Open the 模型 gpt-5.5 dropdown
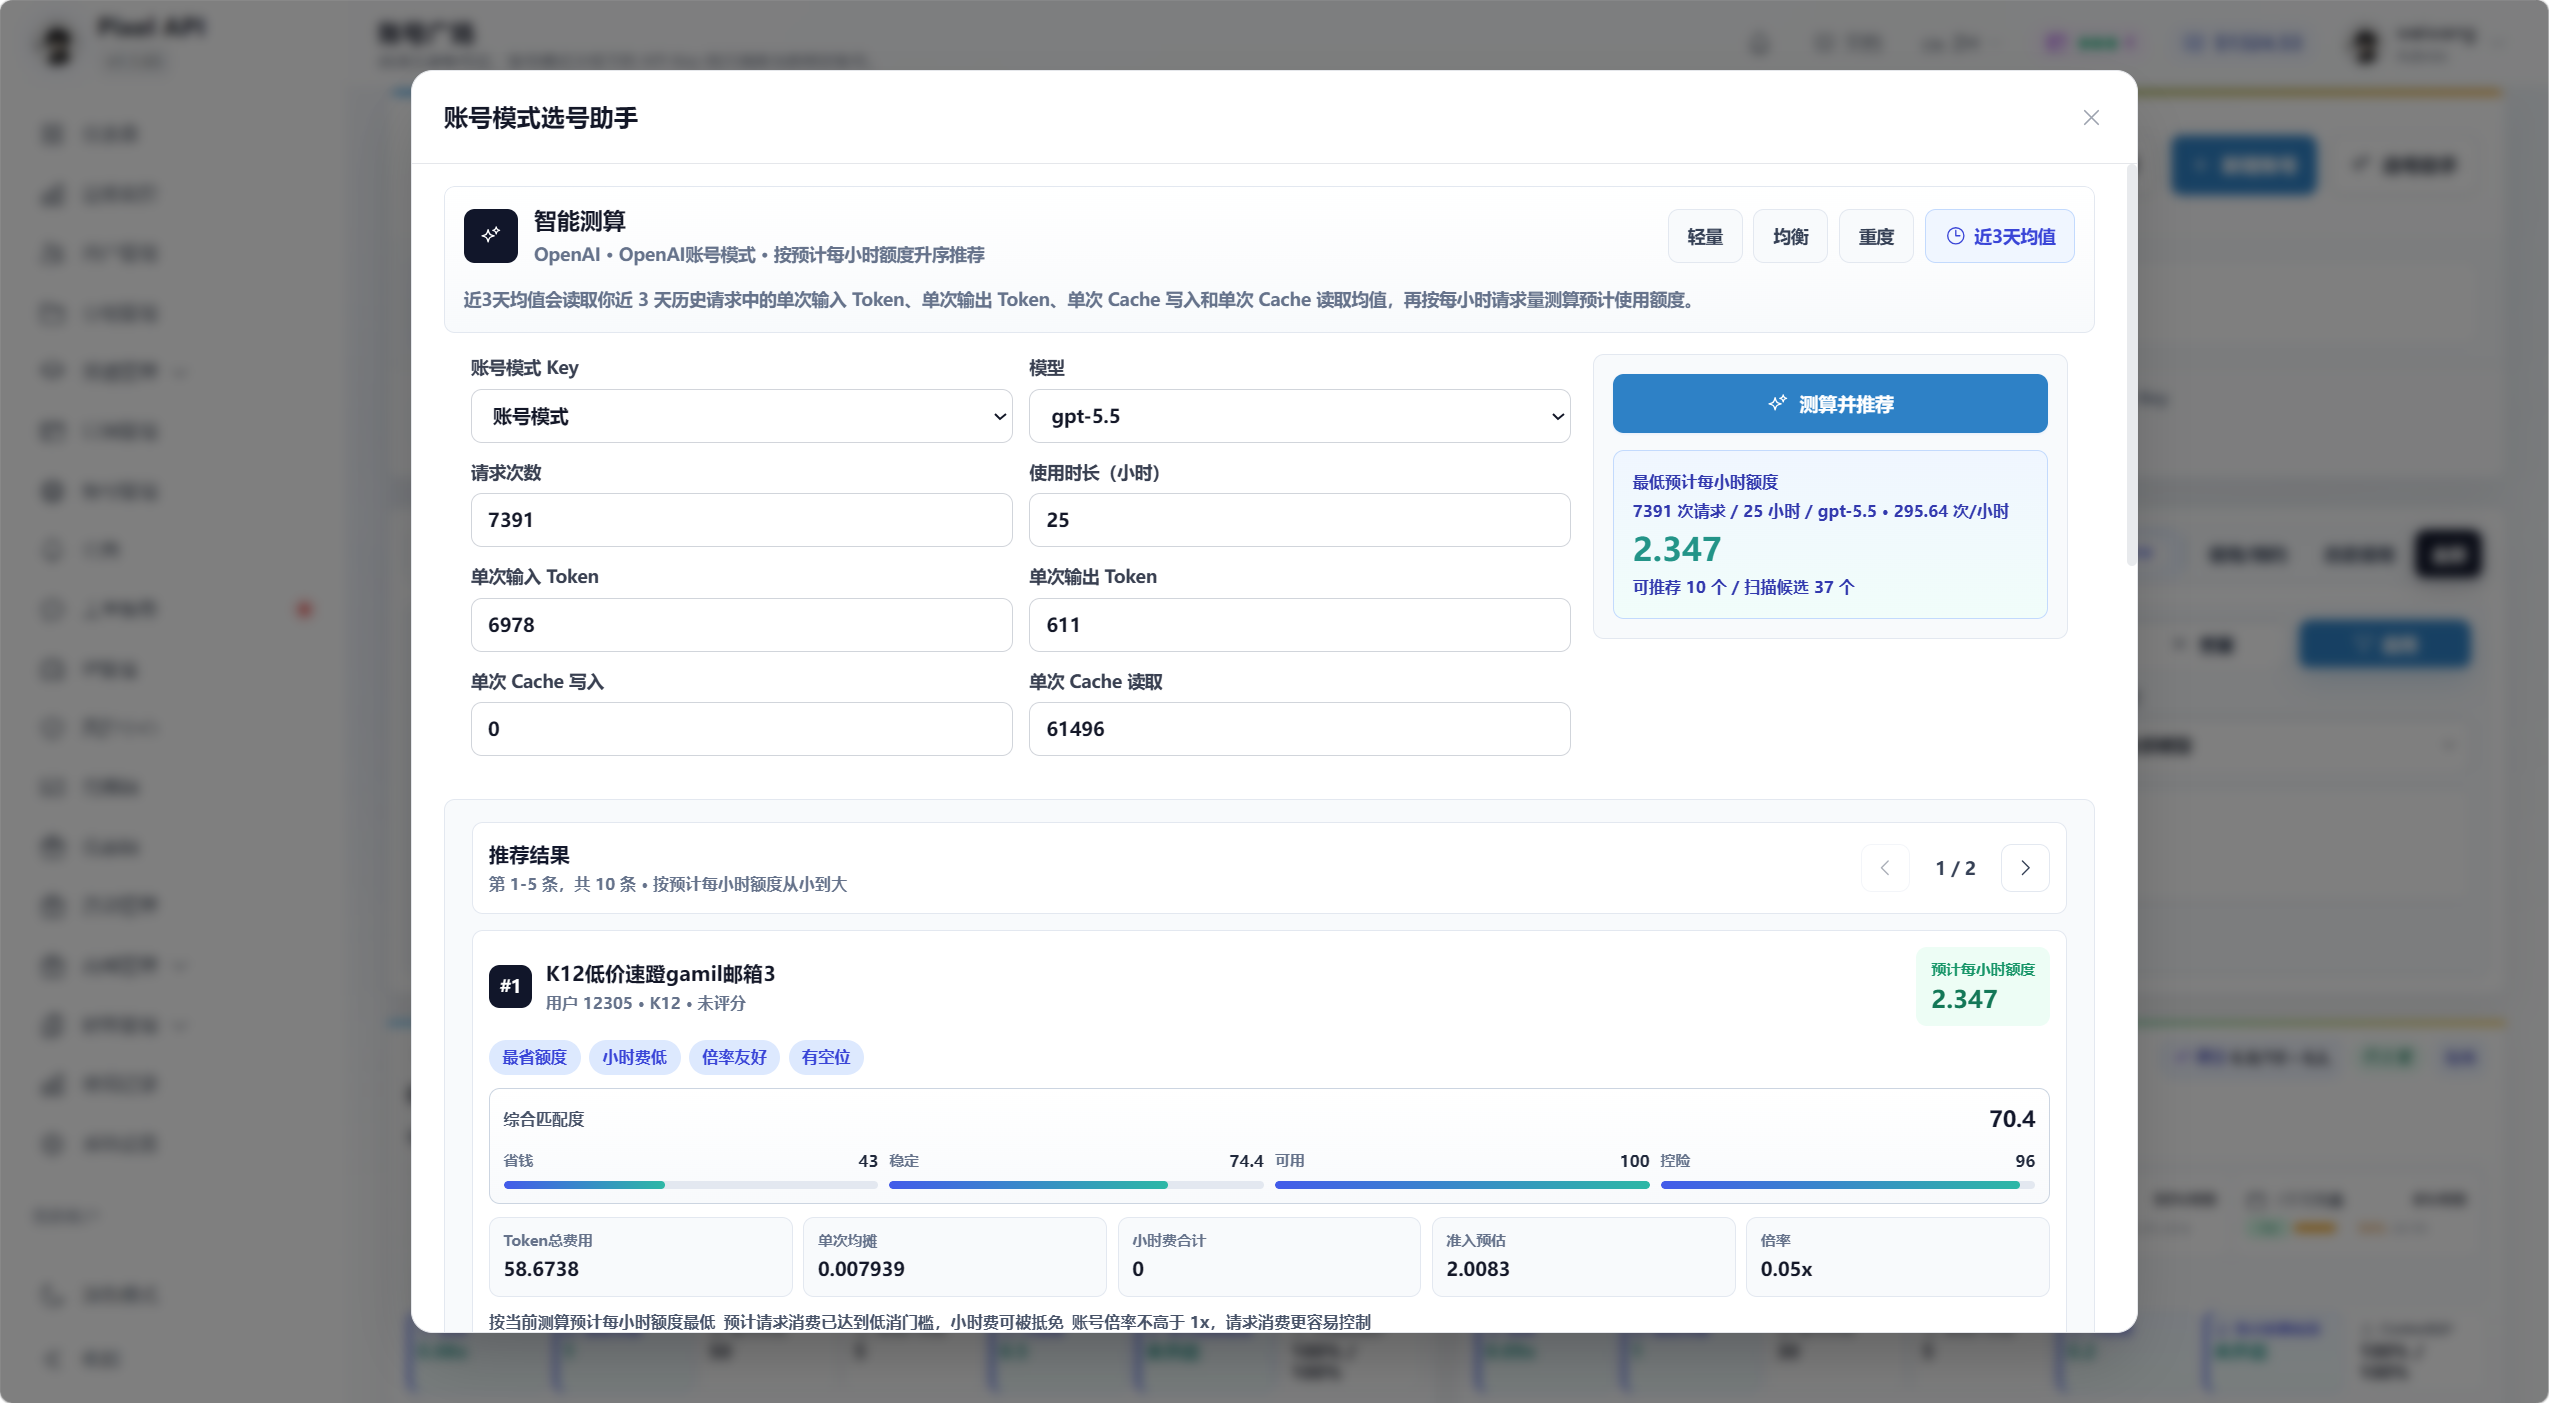Screen dimensions: 2549x1403 [x=1299, y=416]
